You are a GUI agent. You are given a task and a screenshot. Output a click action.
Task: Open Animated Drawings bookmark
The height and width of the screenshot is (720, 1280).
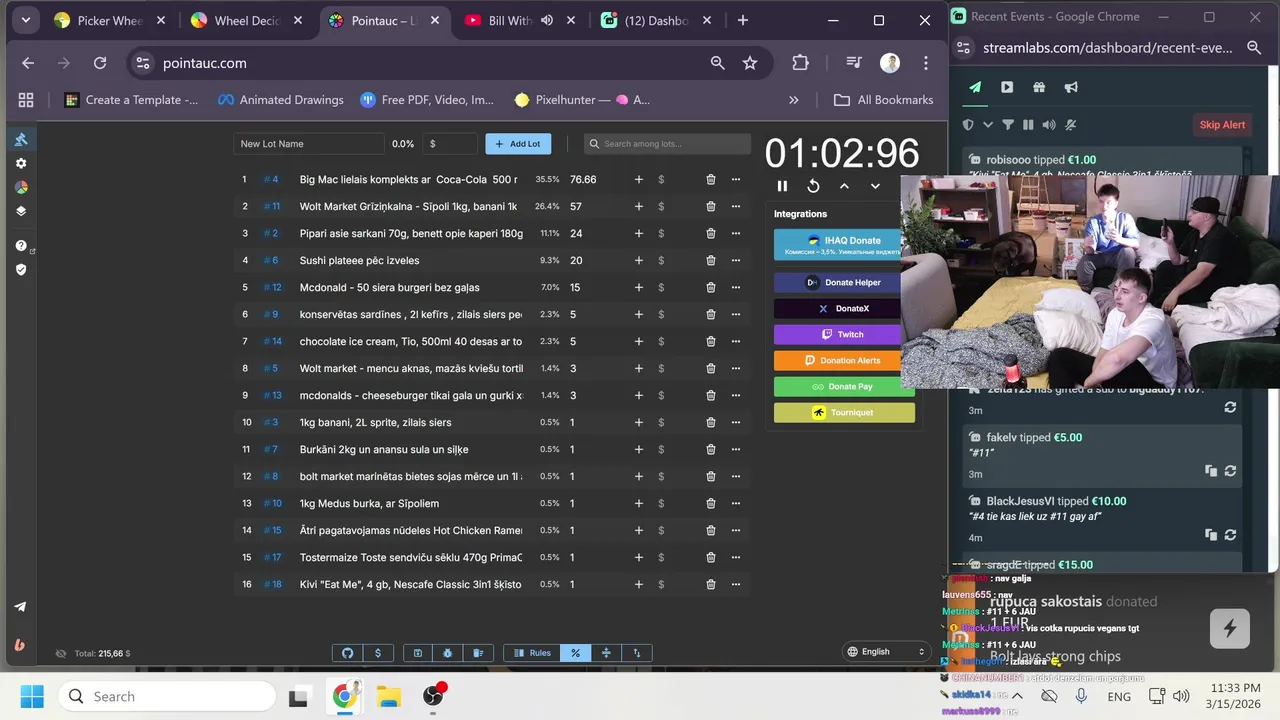click(281, 100)
